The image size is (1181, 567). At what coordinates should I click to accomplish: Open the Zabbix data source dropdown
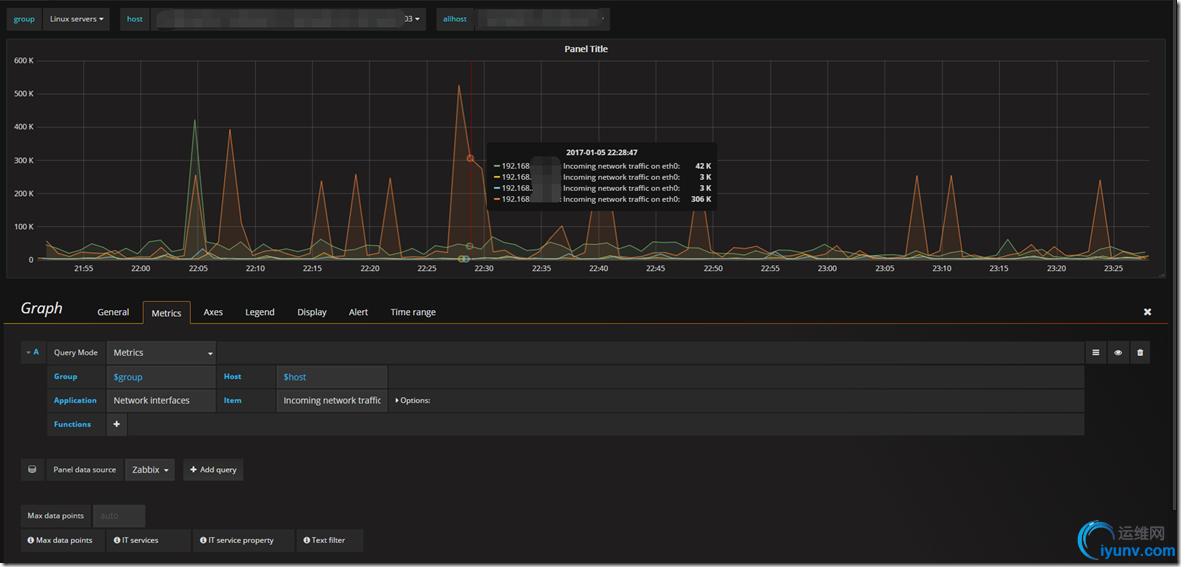150,469
